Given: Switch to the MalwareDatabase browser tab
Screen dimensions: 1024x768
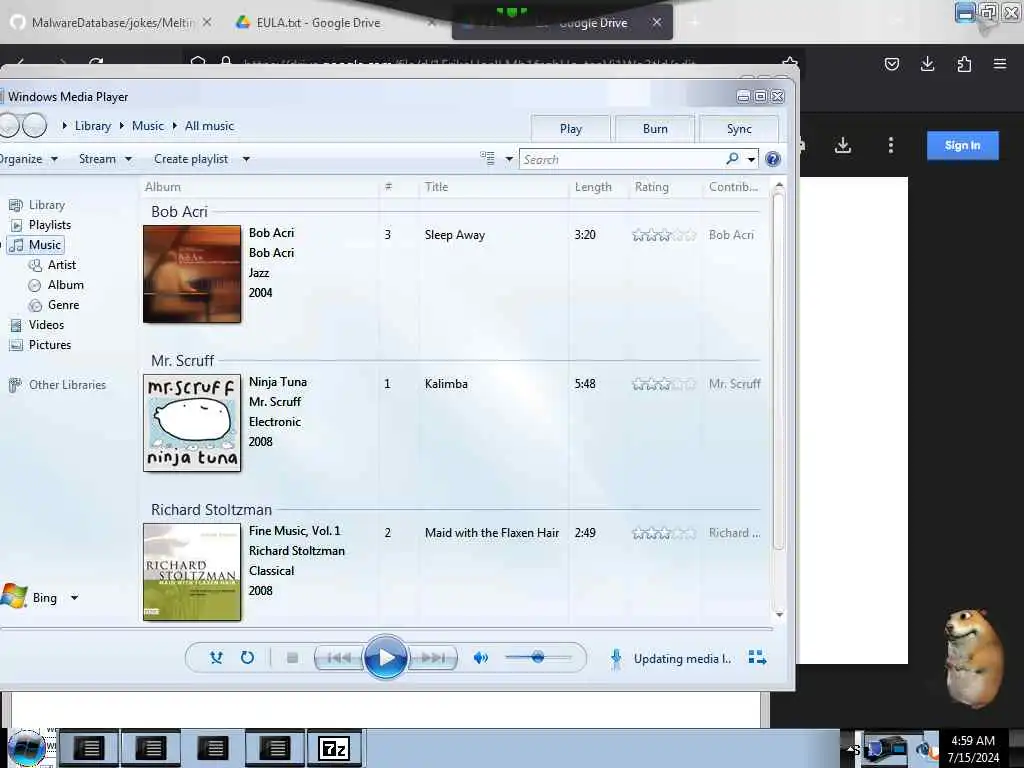Looking at the screenshot, I should pos(111,23).
